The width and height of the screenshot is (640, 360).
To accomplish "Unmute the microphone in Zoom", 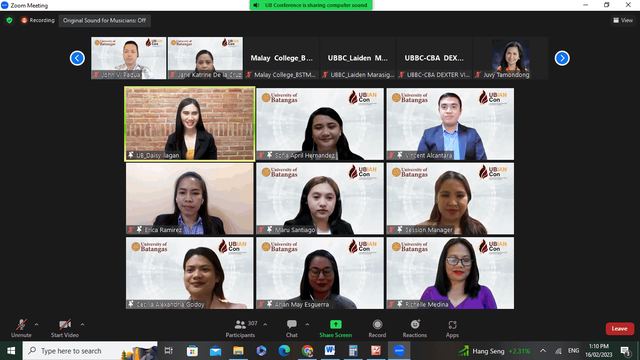I will point(21,328).
